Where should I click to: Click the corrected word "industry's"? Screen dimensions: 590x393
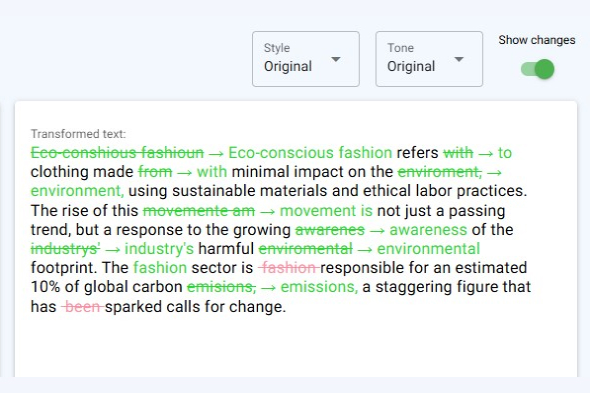click(x=159, y=249)
